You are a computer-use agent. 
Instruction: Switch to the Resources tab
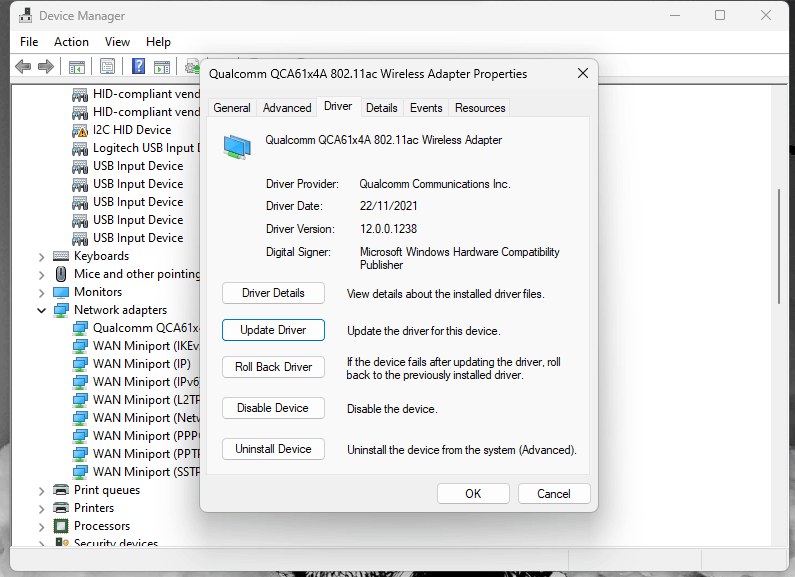tap(480, 108)
